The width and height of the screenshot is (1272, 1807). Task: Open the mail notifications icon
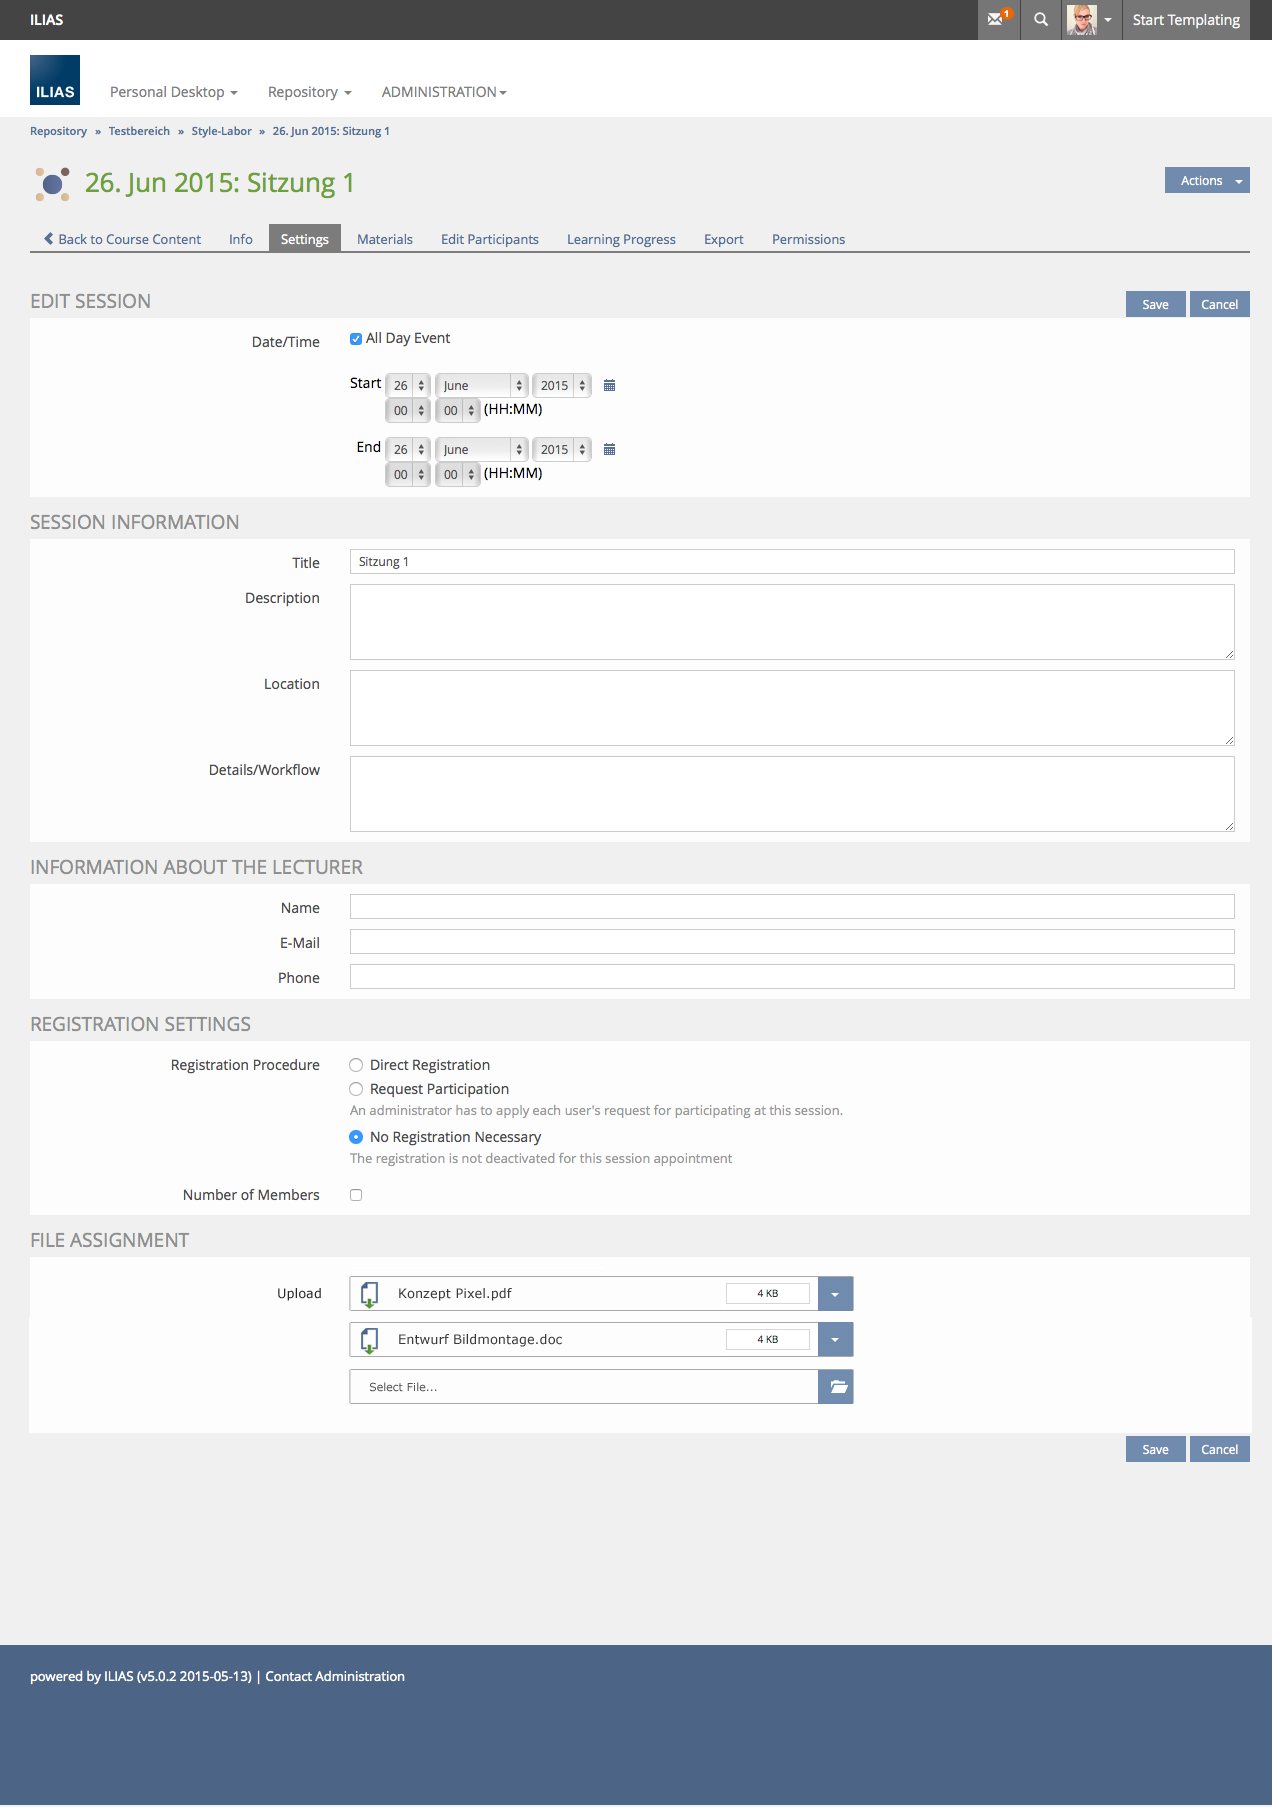[998, 19]
